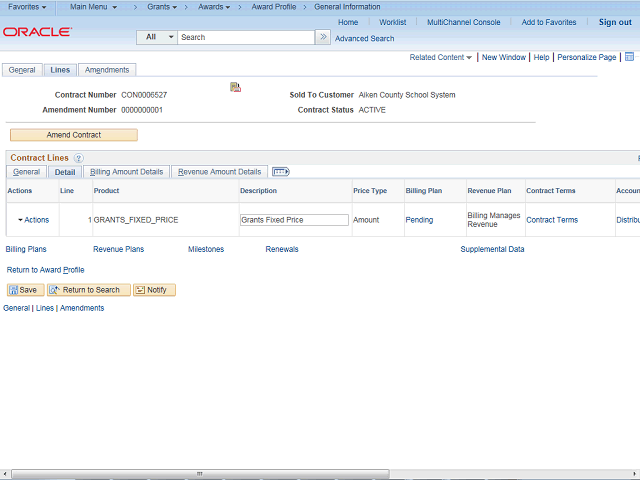Screen dimensions: 640x480
Task: Select the Contract Lines Detail tab
Action: click(x=65, y=172)
